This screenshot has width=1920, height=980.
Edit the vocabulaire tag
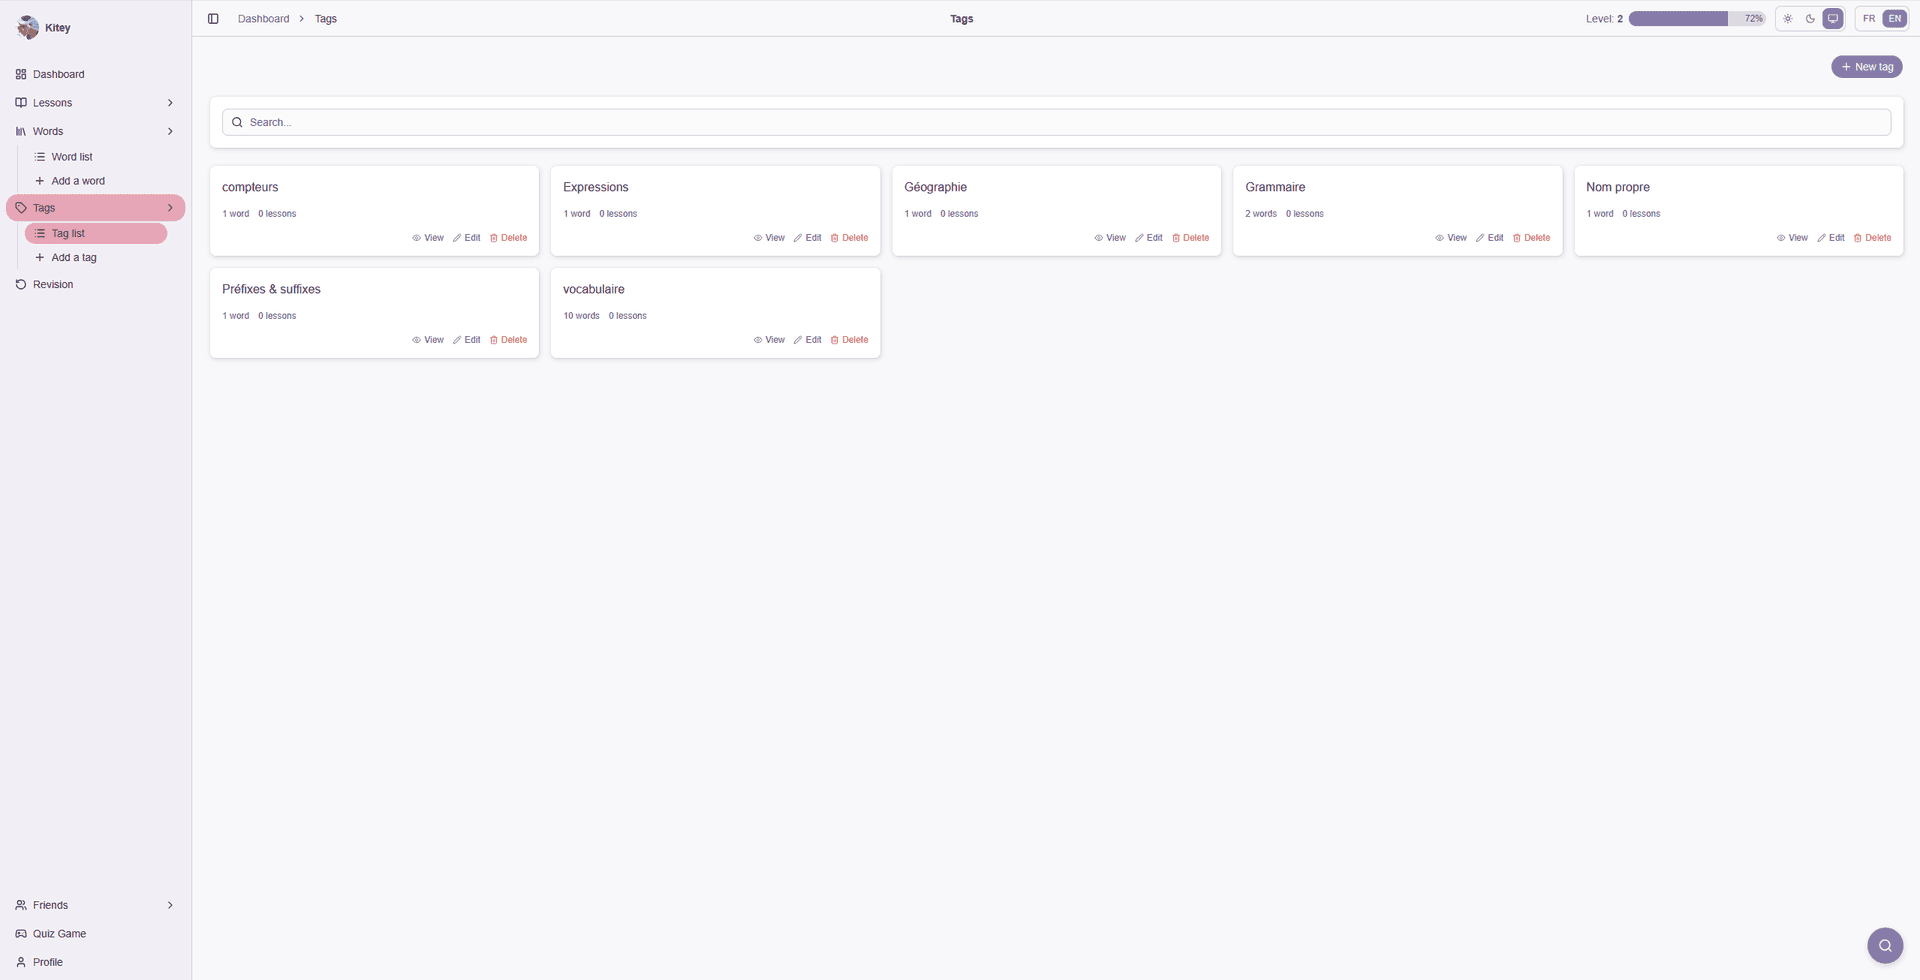click(x=808, y=340)
